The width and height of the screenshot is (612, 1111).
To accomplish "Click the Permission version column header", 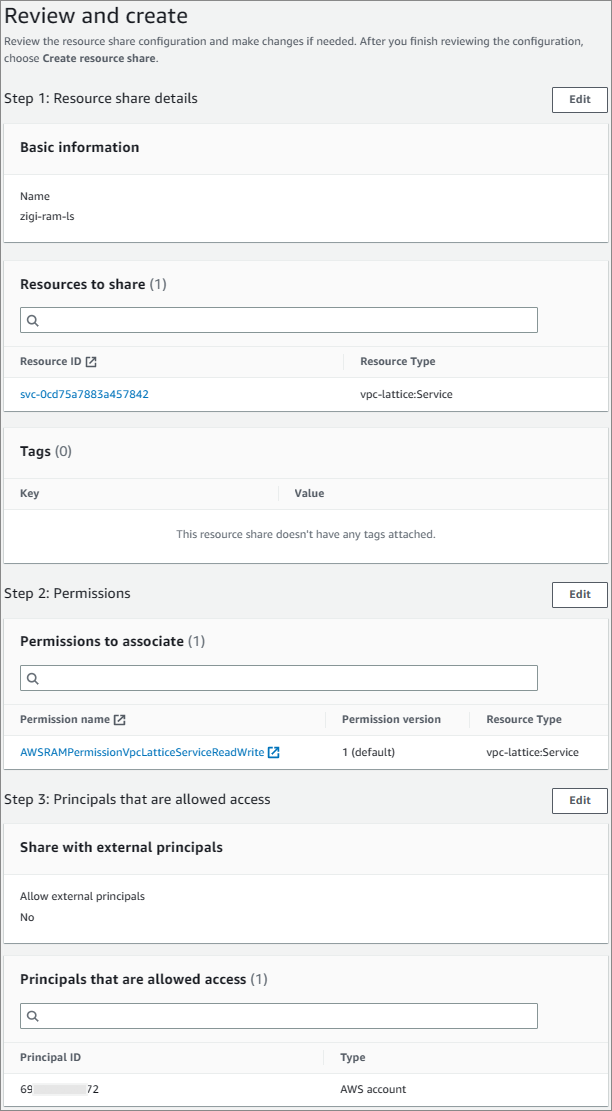I will click(391, 719).
